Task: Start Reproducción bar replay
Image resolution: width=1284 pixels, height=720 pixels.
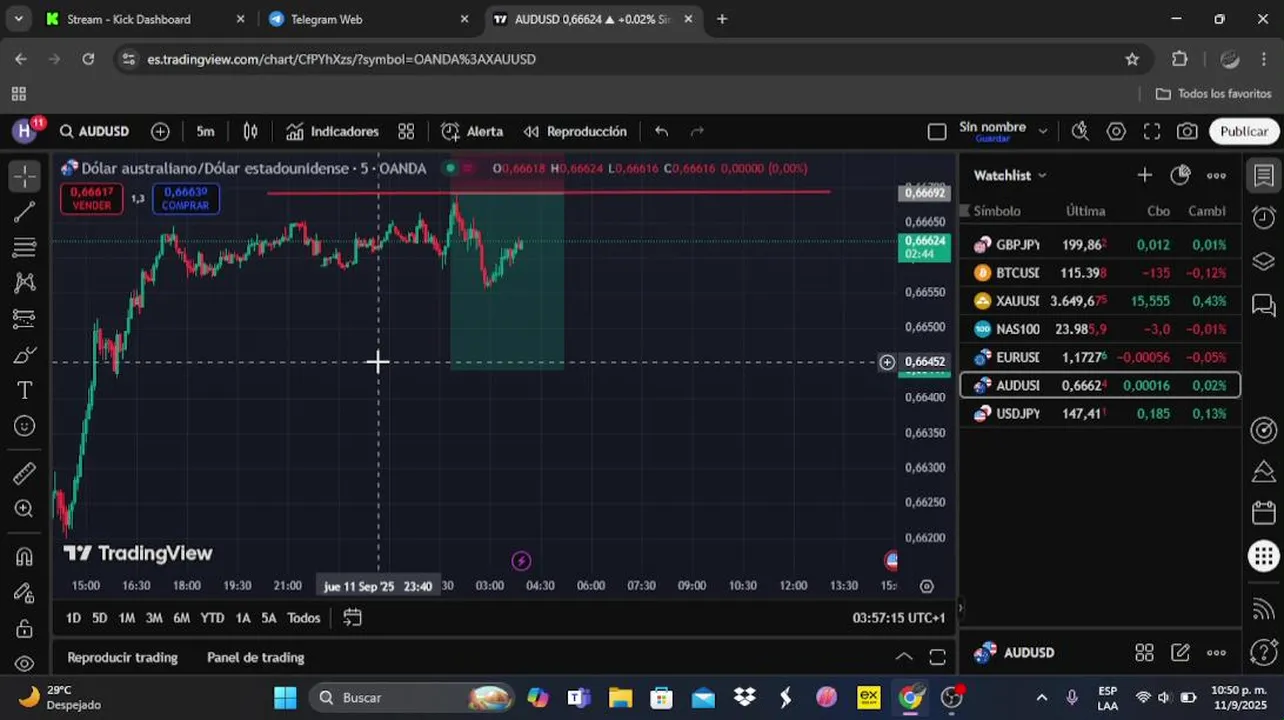Action: click(x=575, y=131)
